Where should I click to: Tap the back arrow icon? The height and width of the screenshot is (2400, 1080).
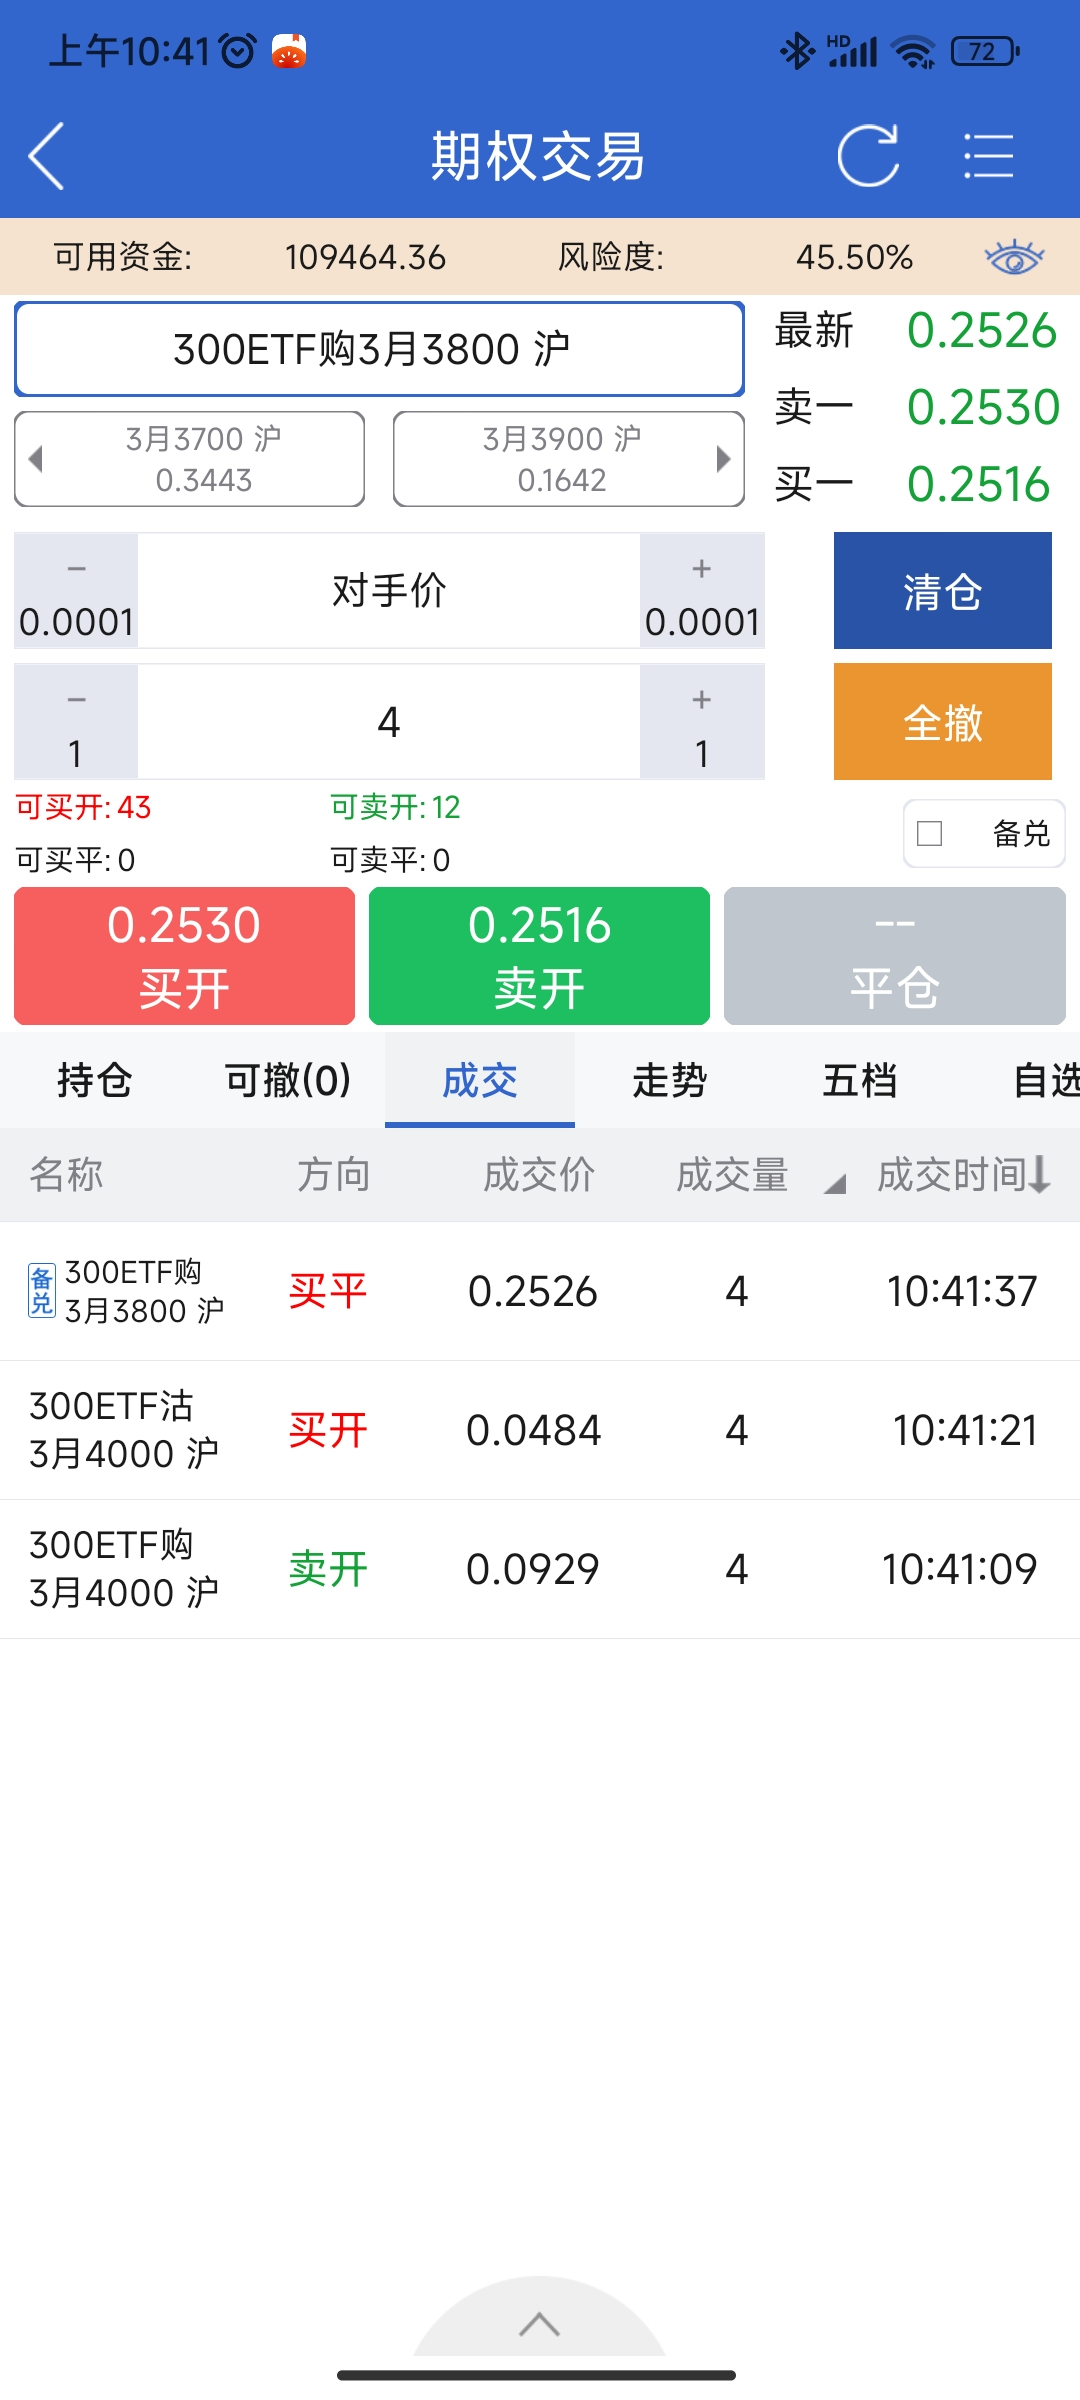(47, 156)
